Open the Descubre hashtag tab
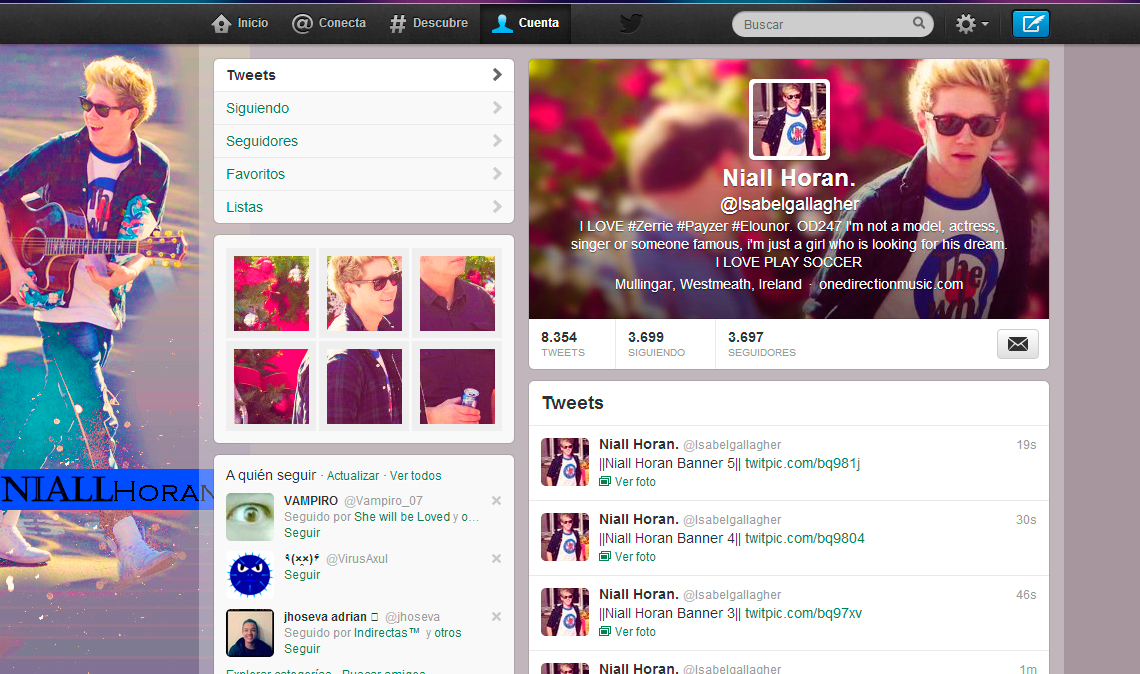Image resolution: width=1140 pixels, height=674 pixels. (429, 23)
